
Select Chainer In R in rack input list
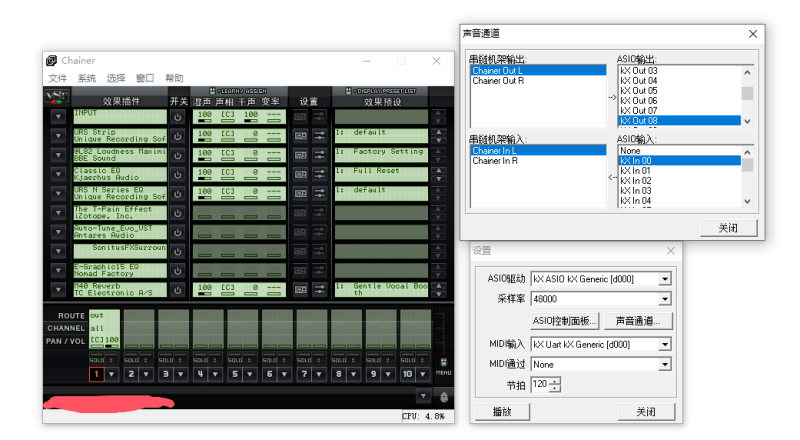[x=538, y=161]
